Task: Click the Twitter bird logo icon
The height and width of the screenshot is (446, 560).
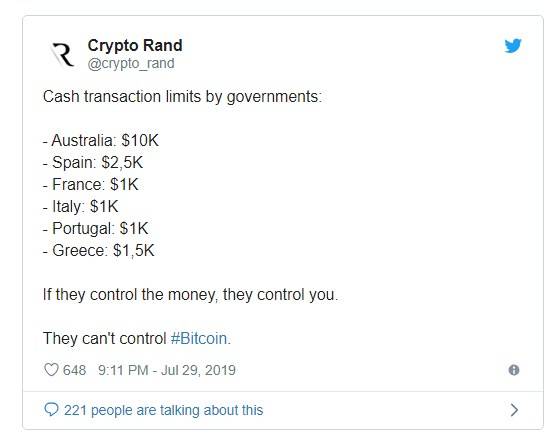Action: point(513,46)
